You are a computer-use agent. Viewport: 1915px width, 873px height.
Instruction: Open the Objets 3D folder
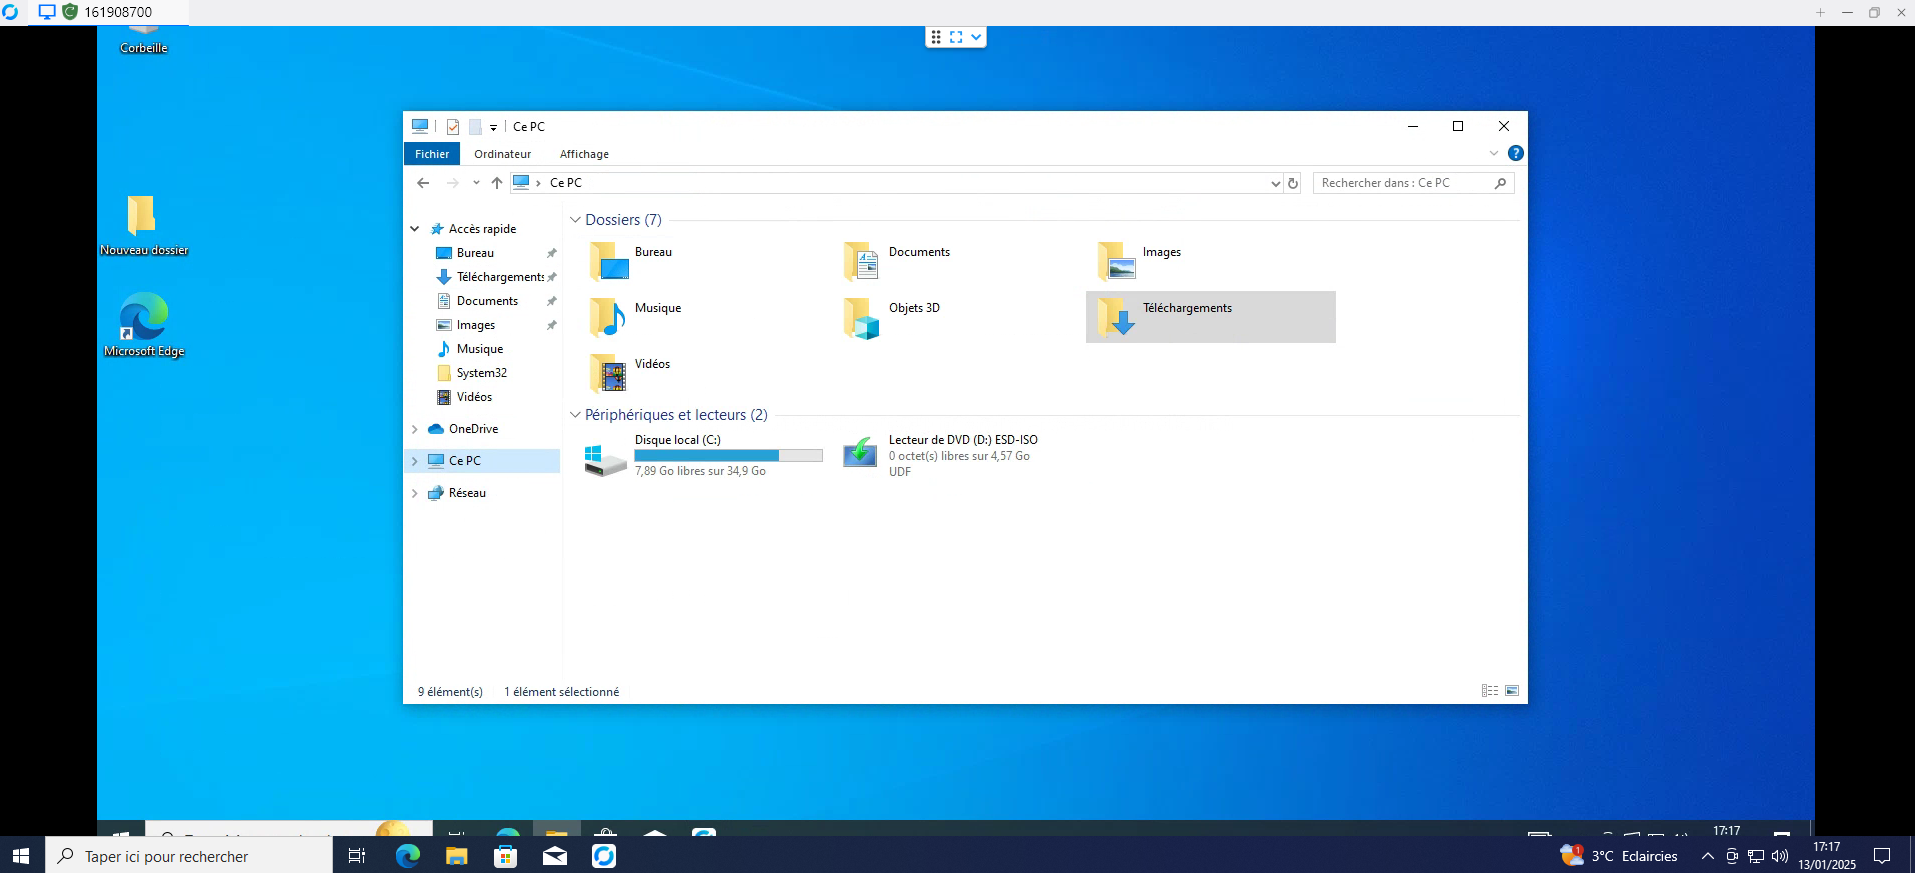[x=861, y=318]
